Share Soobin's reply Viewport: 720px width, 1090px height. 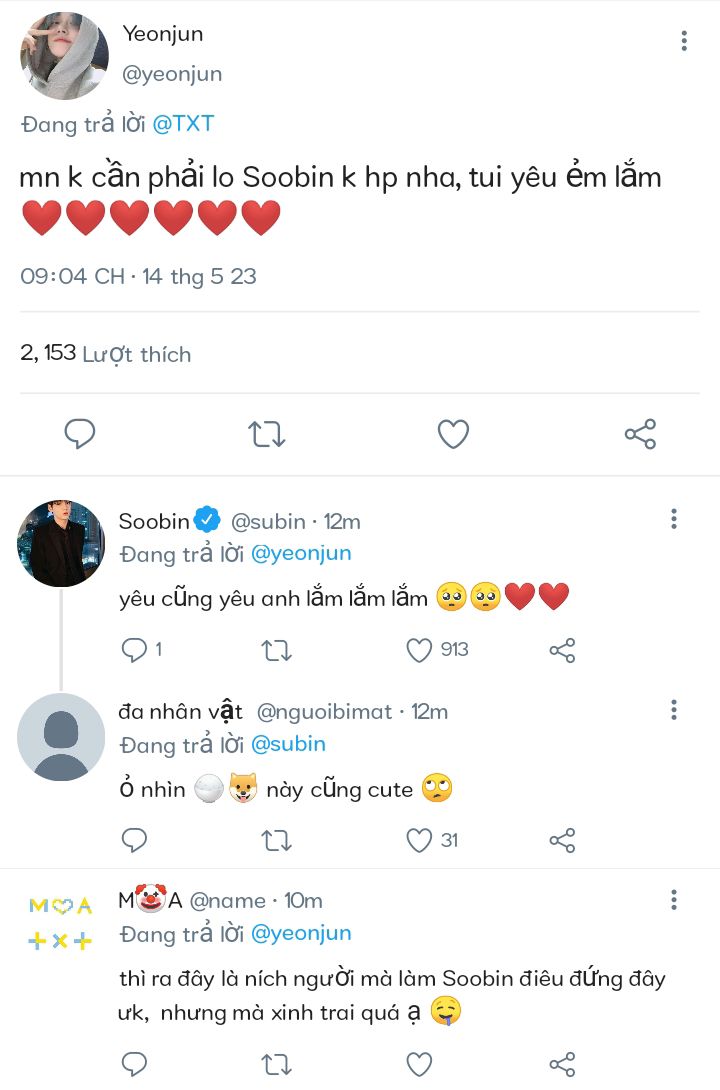tap(562, 651)
